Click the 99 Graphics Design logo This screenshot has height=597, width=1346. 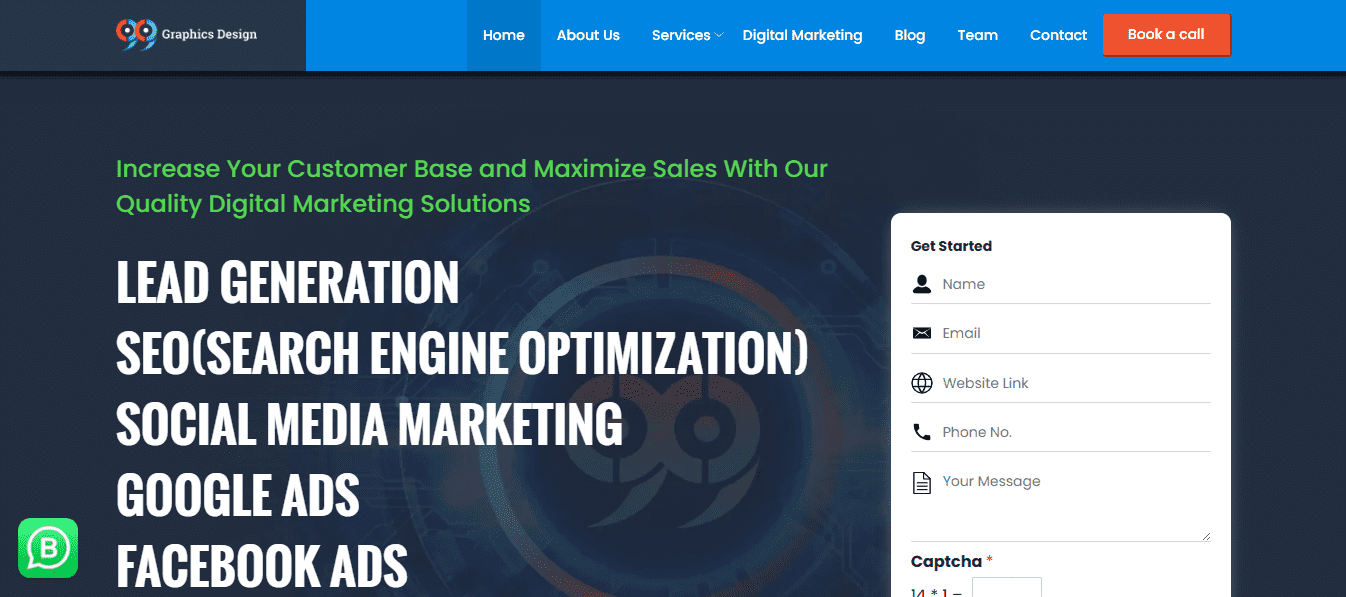[x=186, y=34]
